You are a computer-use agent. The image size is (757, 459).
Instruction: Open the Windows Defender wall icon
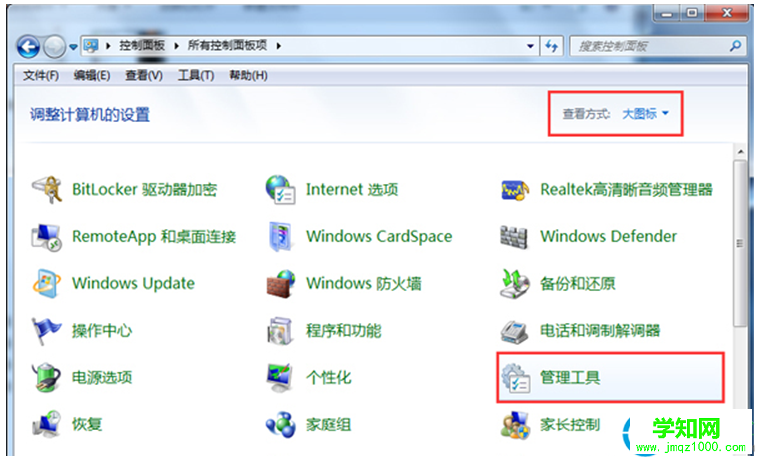pos(514,236)
